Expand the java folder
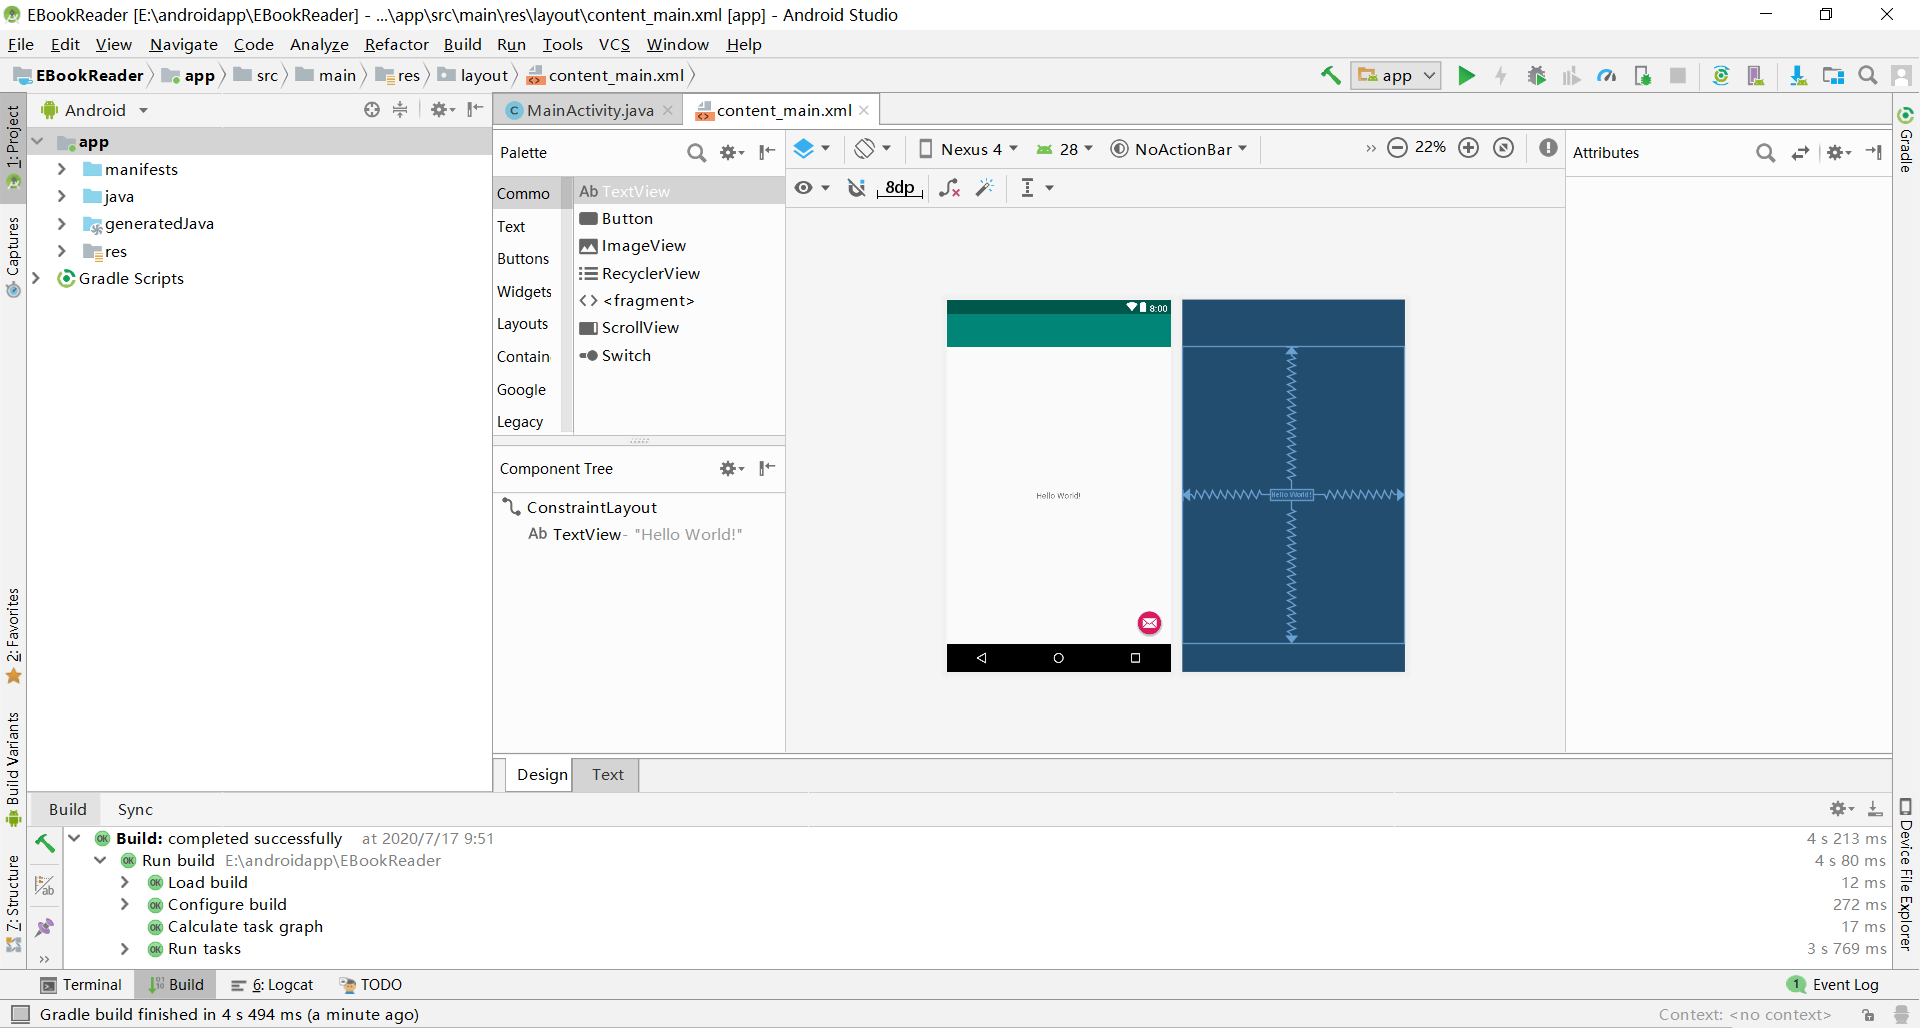 pyautogui.click(x=62, y=196)
